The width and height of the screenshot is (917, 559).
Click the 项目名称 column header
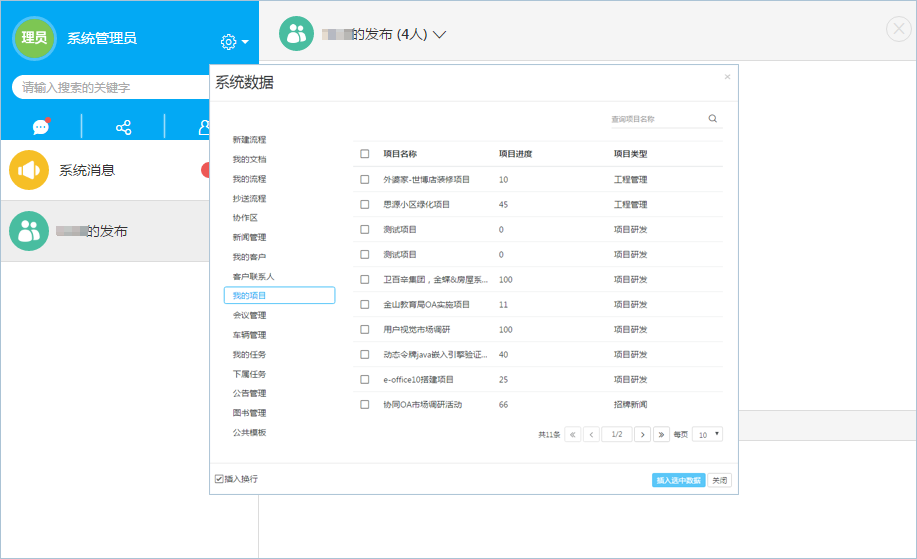tap(400, 154)
